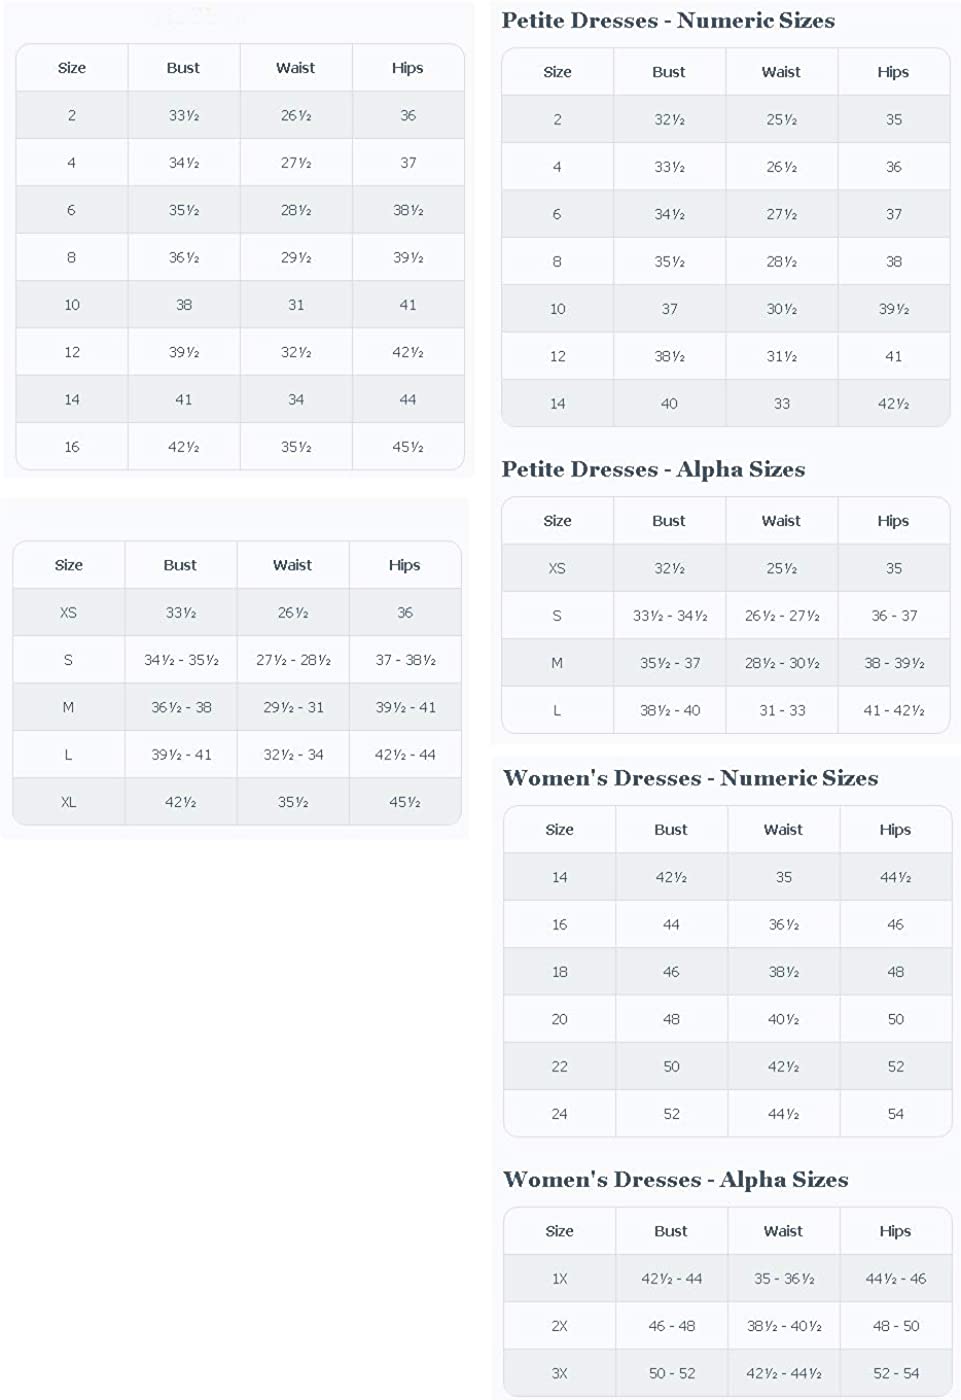Click size 24 in Women's numeric table
This screenshot has height=1400, width=961.
pos(559,1114)
